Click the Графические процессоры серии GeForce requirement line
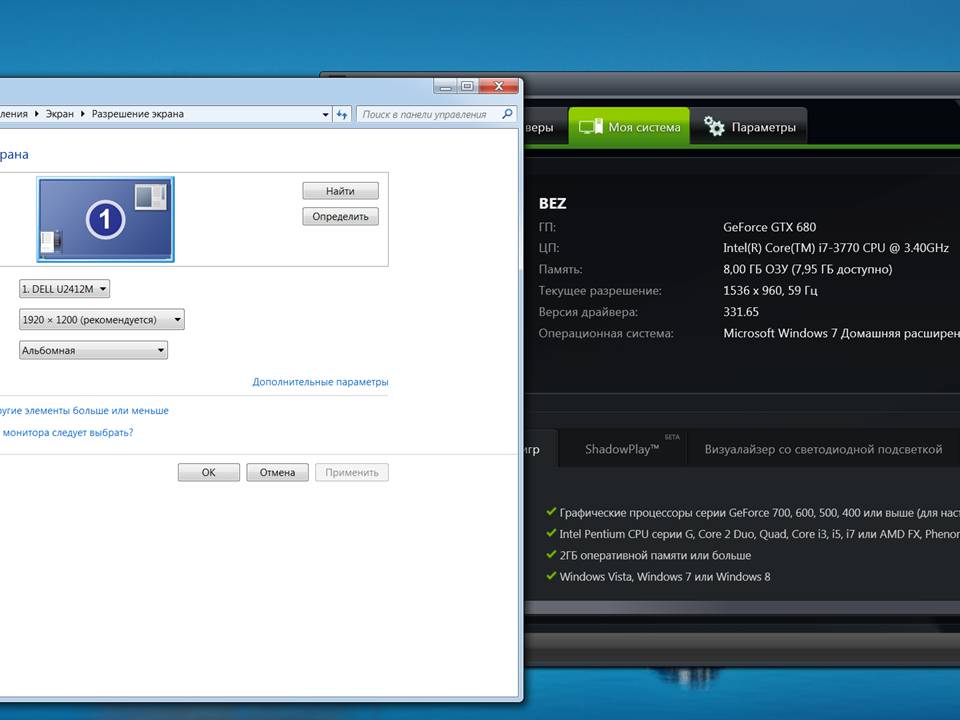The image size is (960, 720). click(759, 512)
